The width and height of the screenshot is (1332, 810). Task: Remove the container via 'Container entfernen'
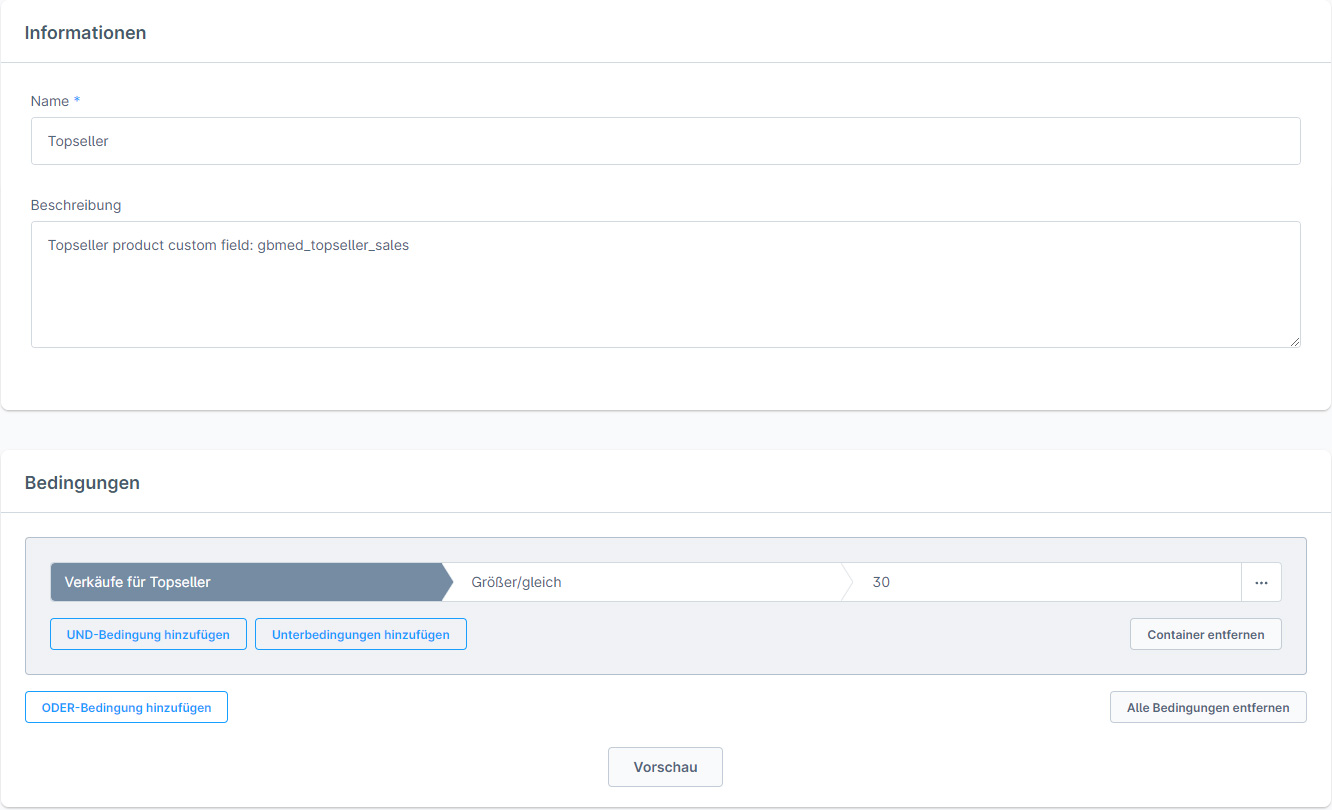tap(1205, 634)
